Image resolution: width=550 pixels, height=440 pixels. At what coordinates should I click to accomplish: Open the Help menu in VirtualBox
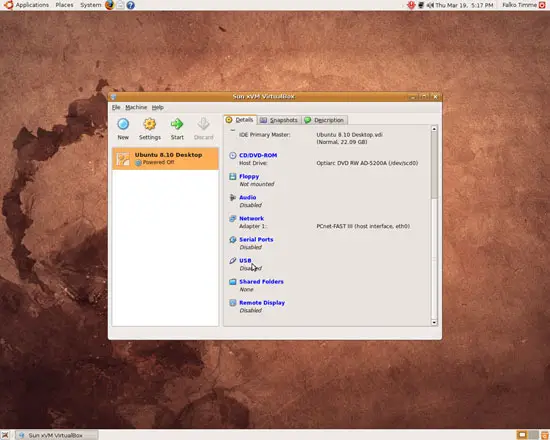coord(157,107)
